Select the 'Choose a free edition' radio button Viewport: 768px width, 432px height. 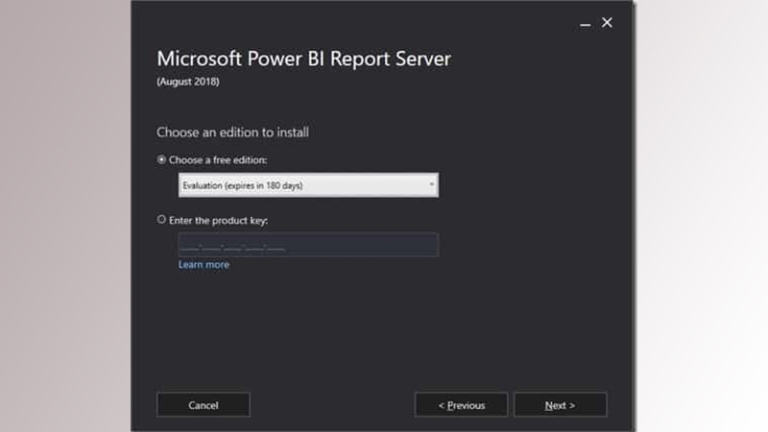(x=161, y=160)
